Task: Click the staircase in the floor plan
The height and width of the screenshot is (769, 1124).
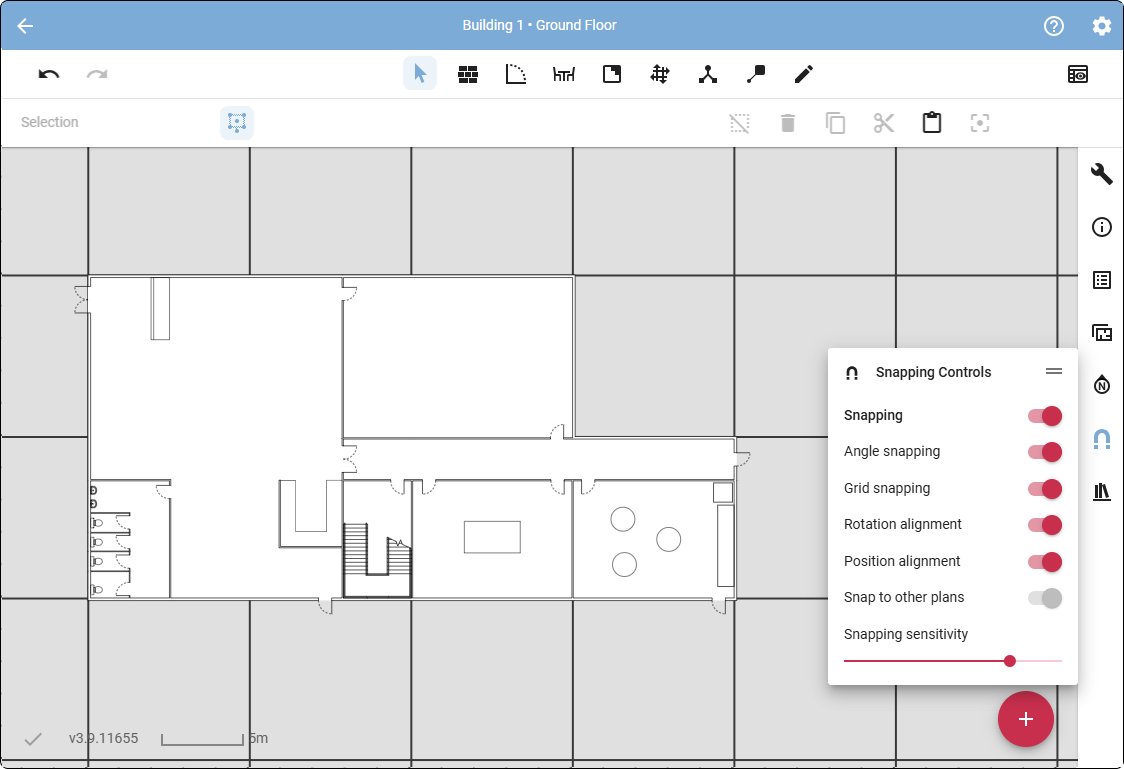Action: coord(377,560)
